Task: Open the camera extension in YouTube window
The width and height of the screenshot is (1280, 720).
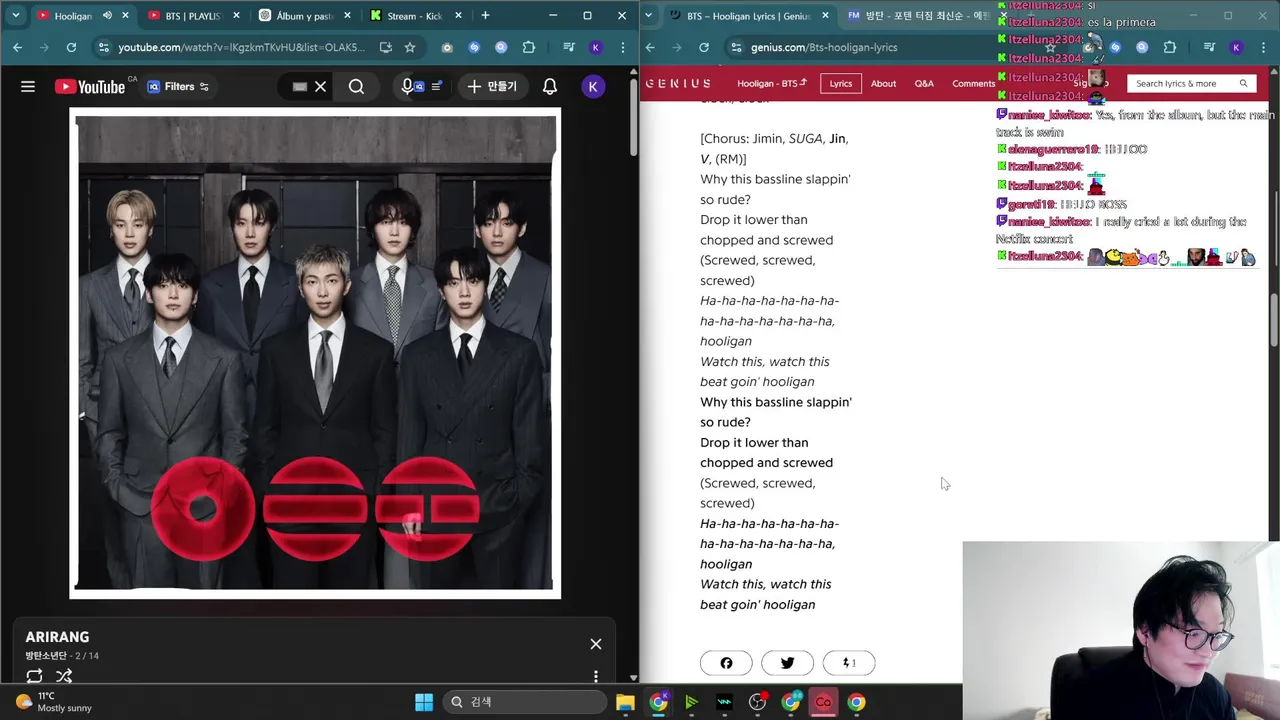Action: (447, 47)
